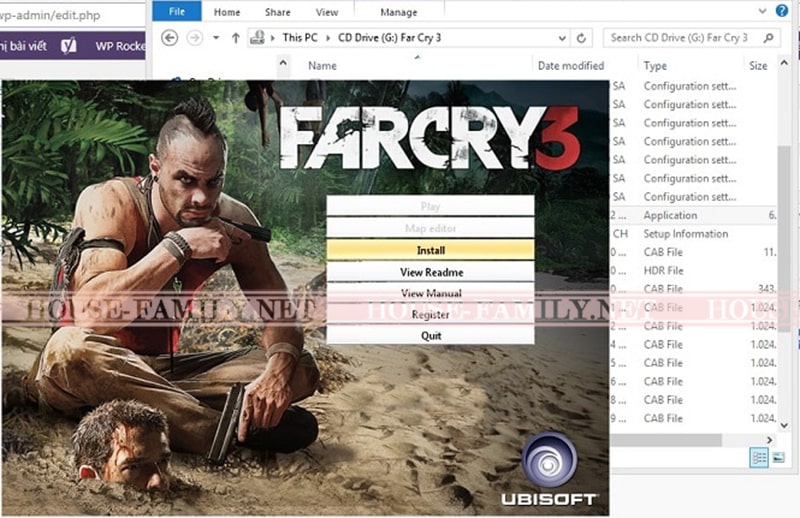Go back with Explorer back arrow

tap(169, 38)
